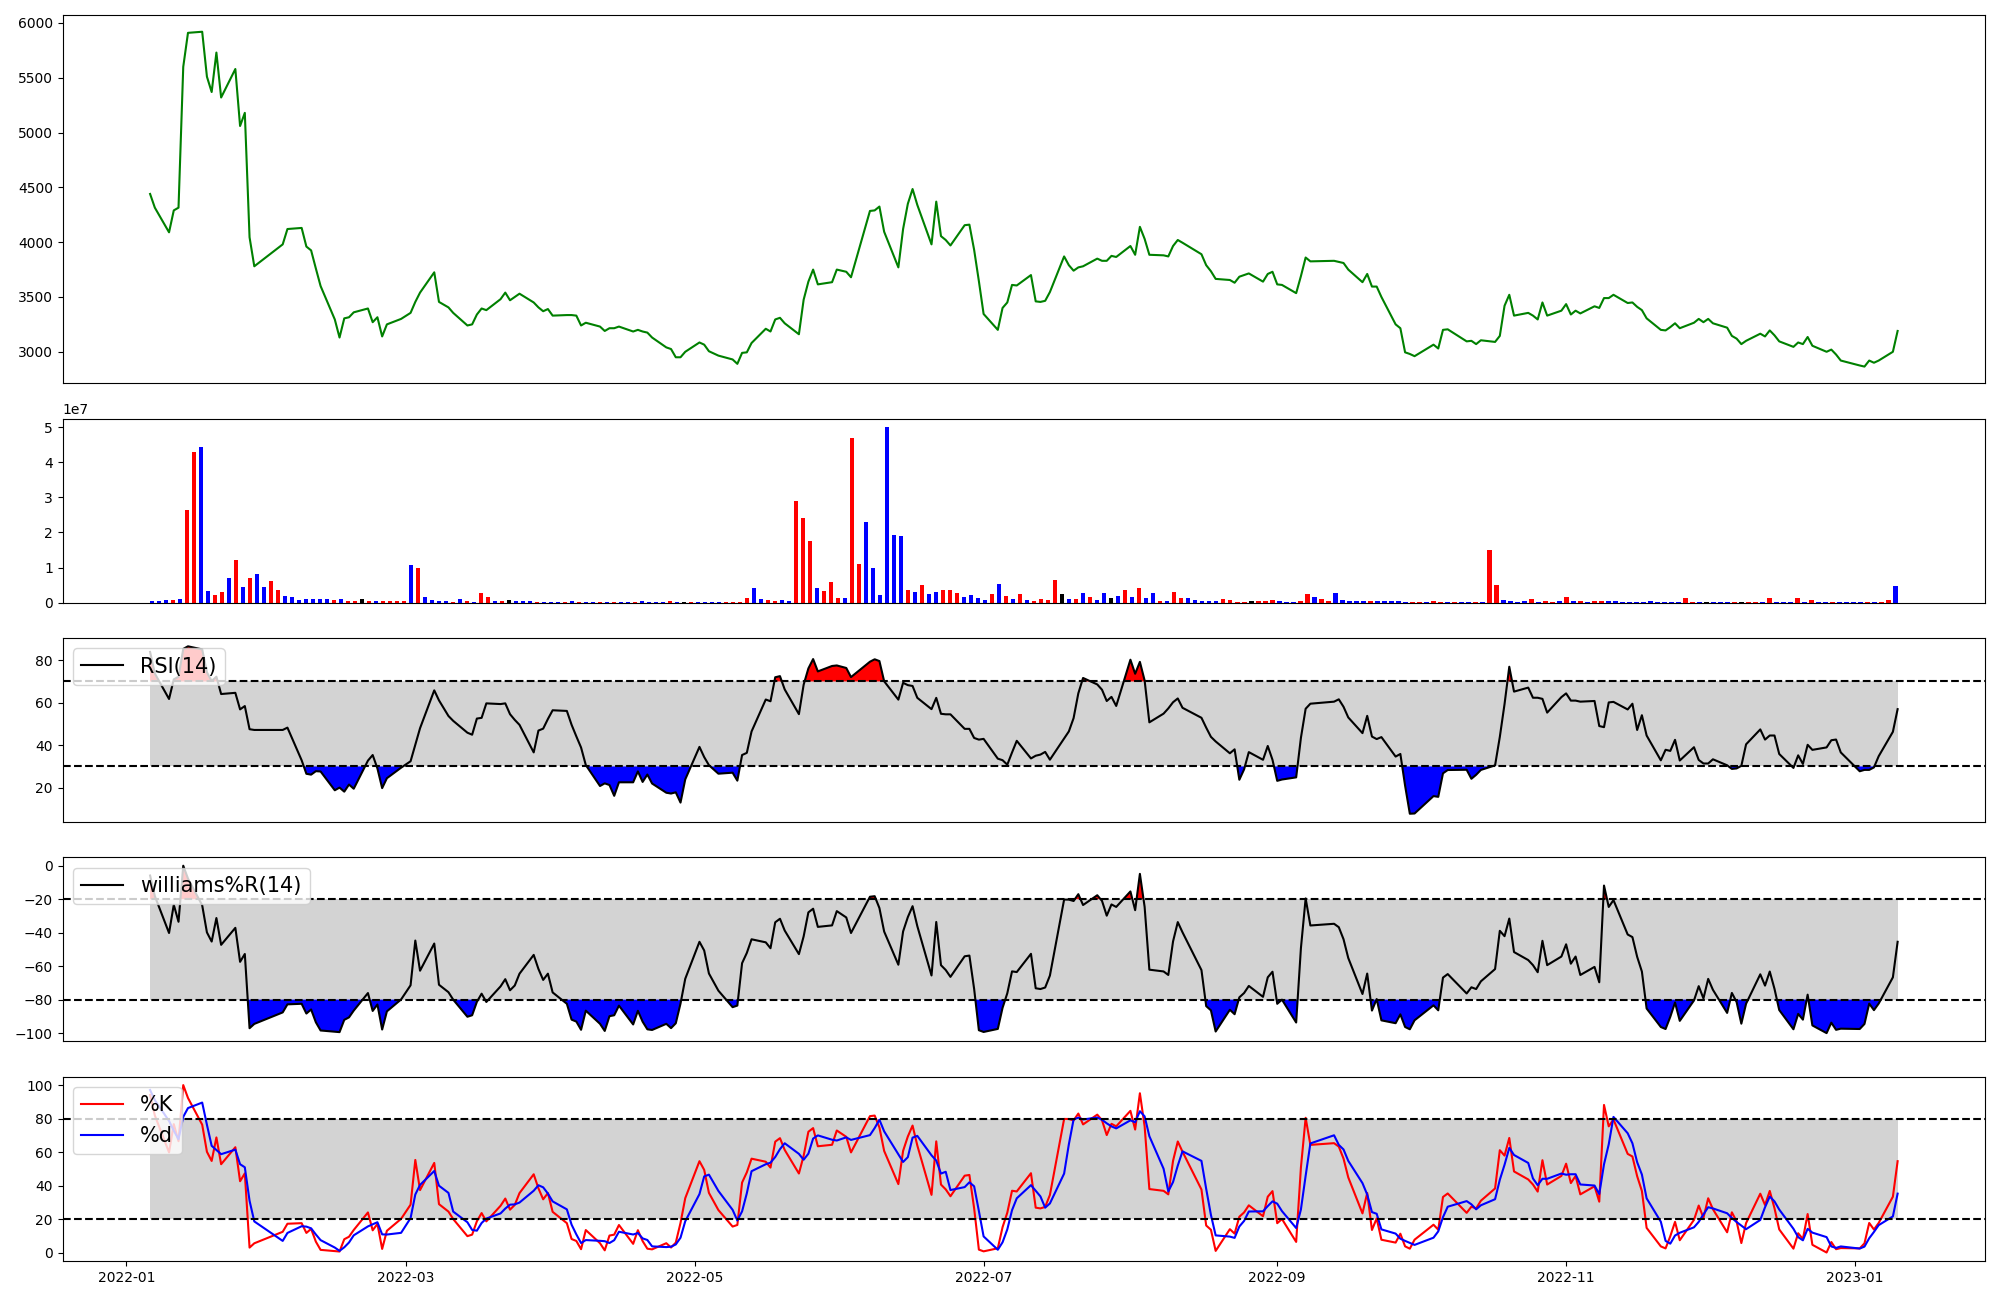Click the %d legend entry
2000x1300 pixels.
pyautogui.click(x=156, y=1135)
